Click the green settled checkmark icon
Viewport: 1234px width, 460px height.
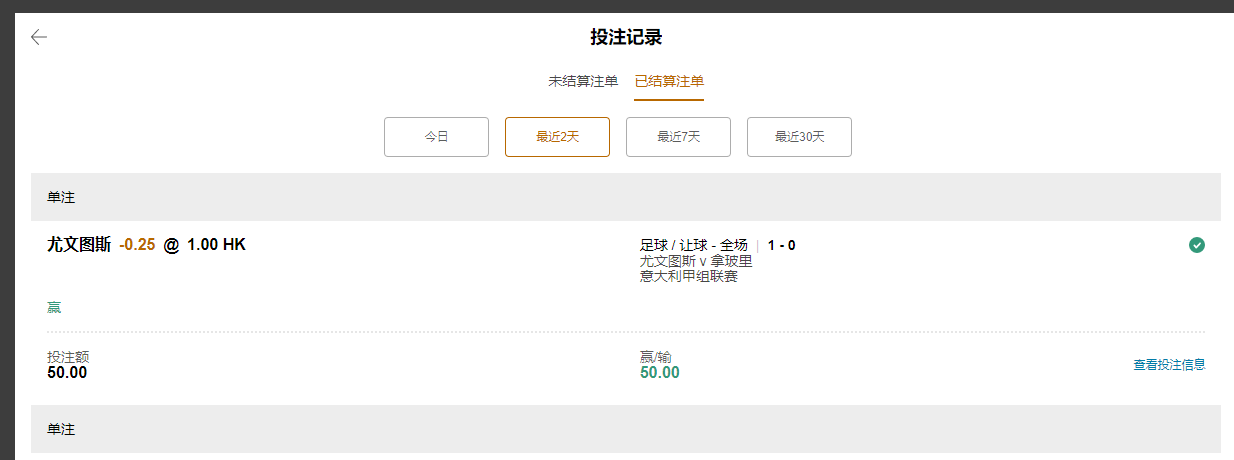1197,245
